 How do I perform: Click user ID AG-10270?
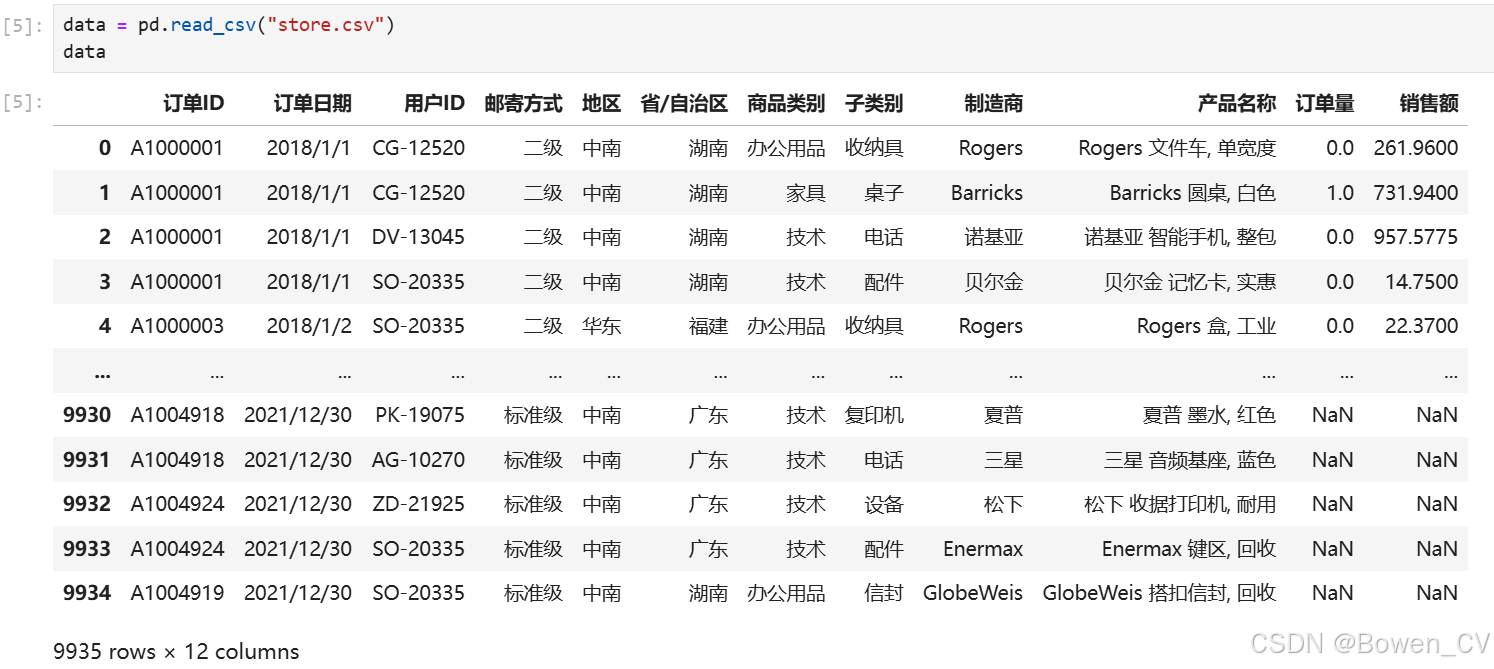418,460
